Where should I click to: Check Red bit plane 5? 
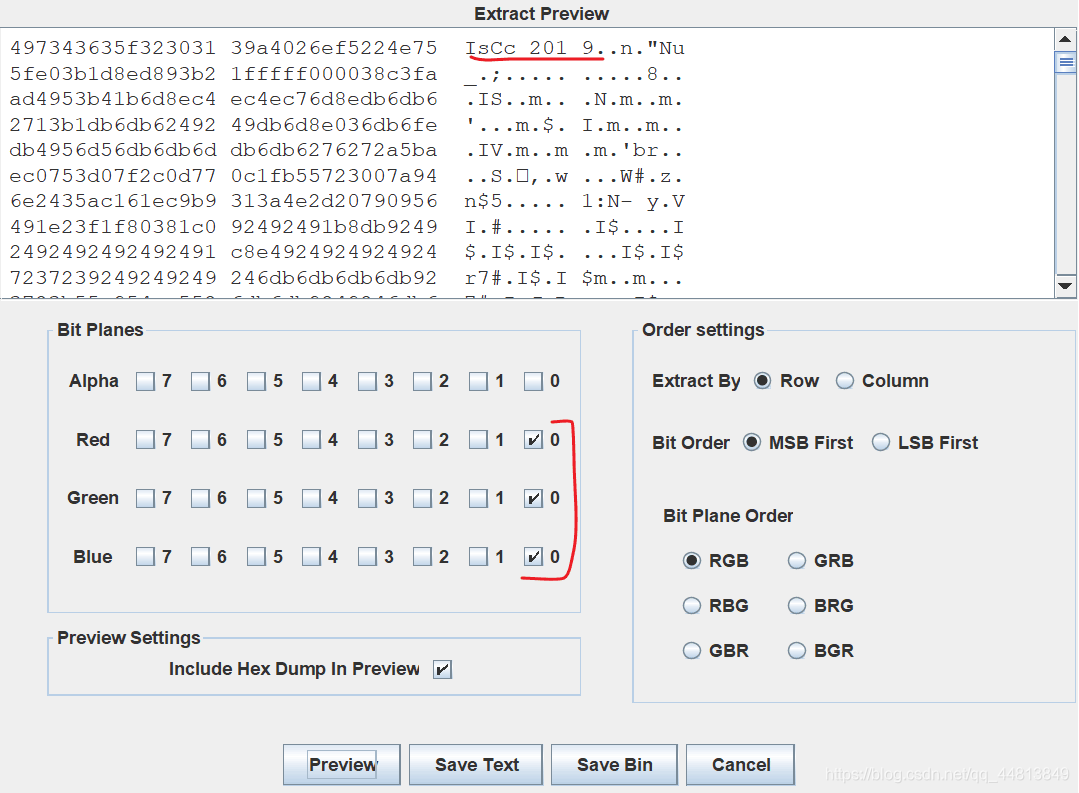[x=256, y=440]
